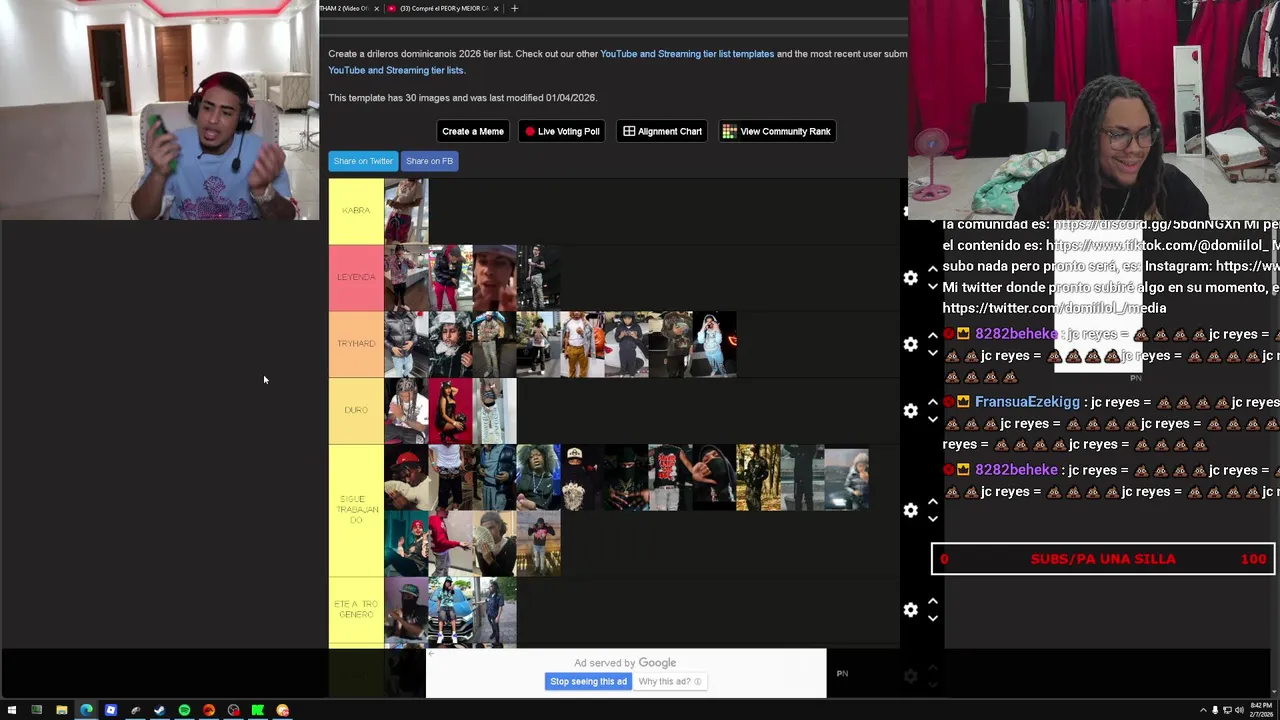Image resolution: width=1280 pixels, height=720 pixels.
Task: Start a Live Voting Poll
Action: (x=562, y=131)
